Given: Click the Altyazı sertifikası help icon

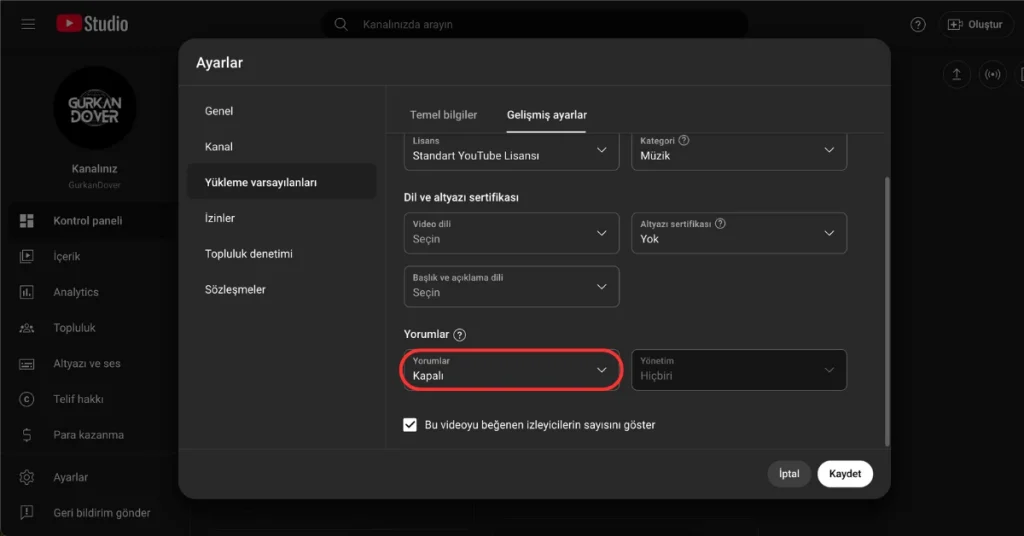Looking at the screenshot, I should pyautogui.click(x=720, y=223).
